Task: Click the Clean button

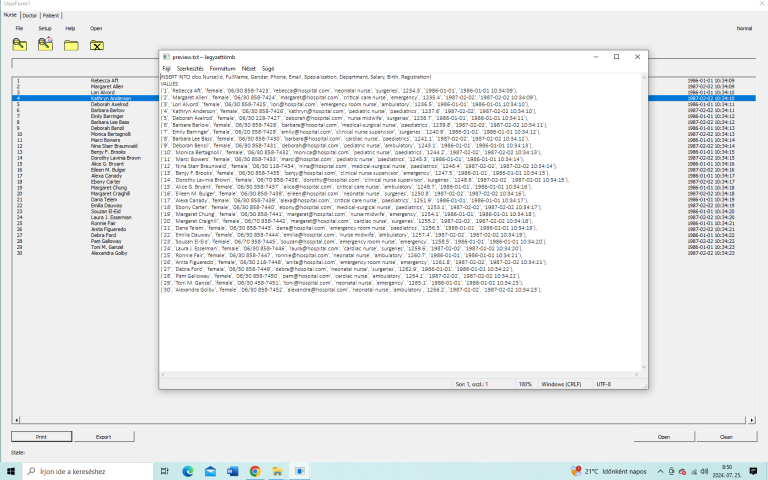Action: click(x=726, y=437)
